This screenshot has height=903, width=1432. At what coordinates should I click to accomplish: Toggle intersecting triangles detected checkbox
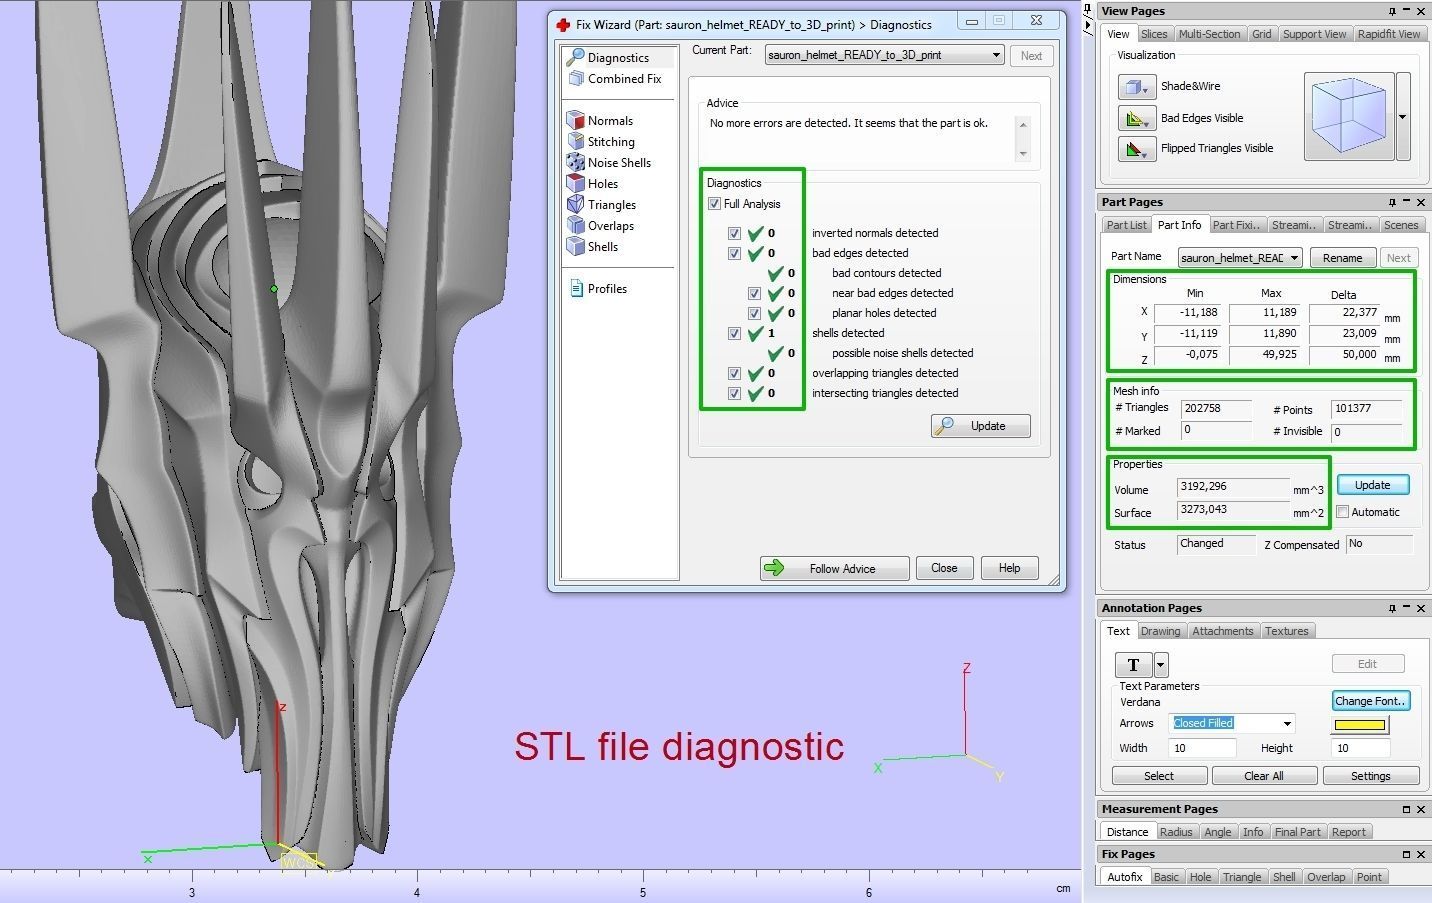(x=734, y=393)
